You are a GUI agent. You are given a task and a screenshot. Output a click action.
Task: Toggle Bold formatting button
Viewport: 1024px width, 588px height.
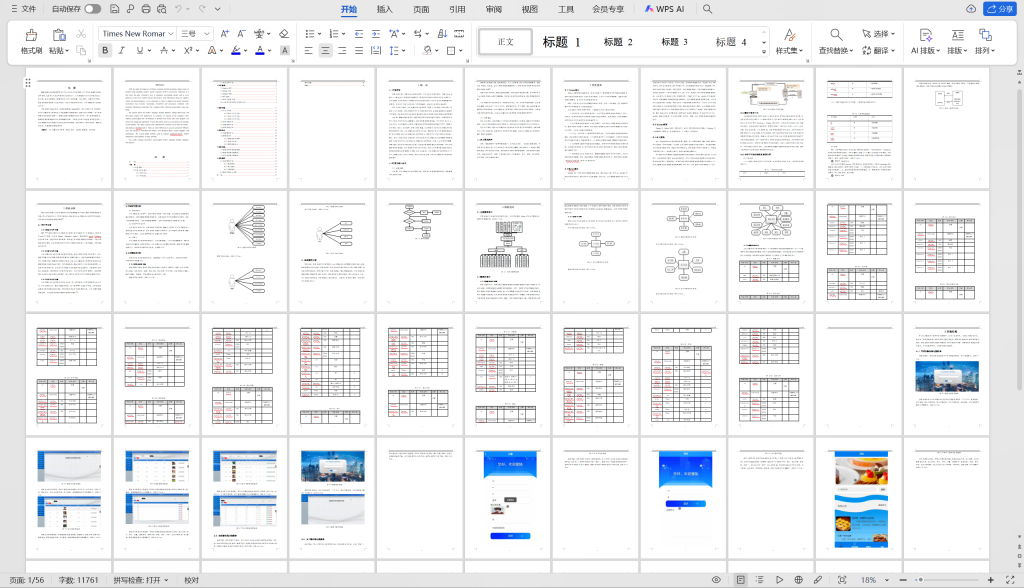[x=104, y=50]
